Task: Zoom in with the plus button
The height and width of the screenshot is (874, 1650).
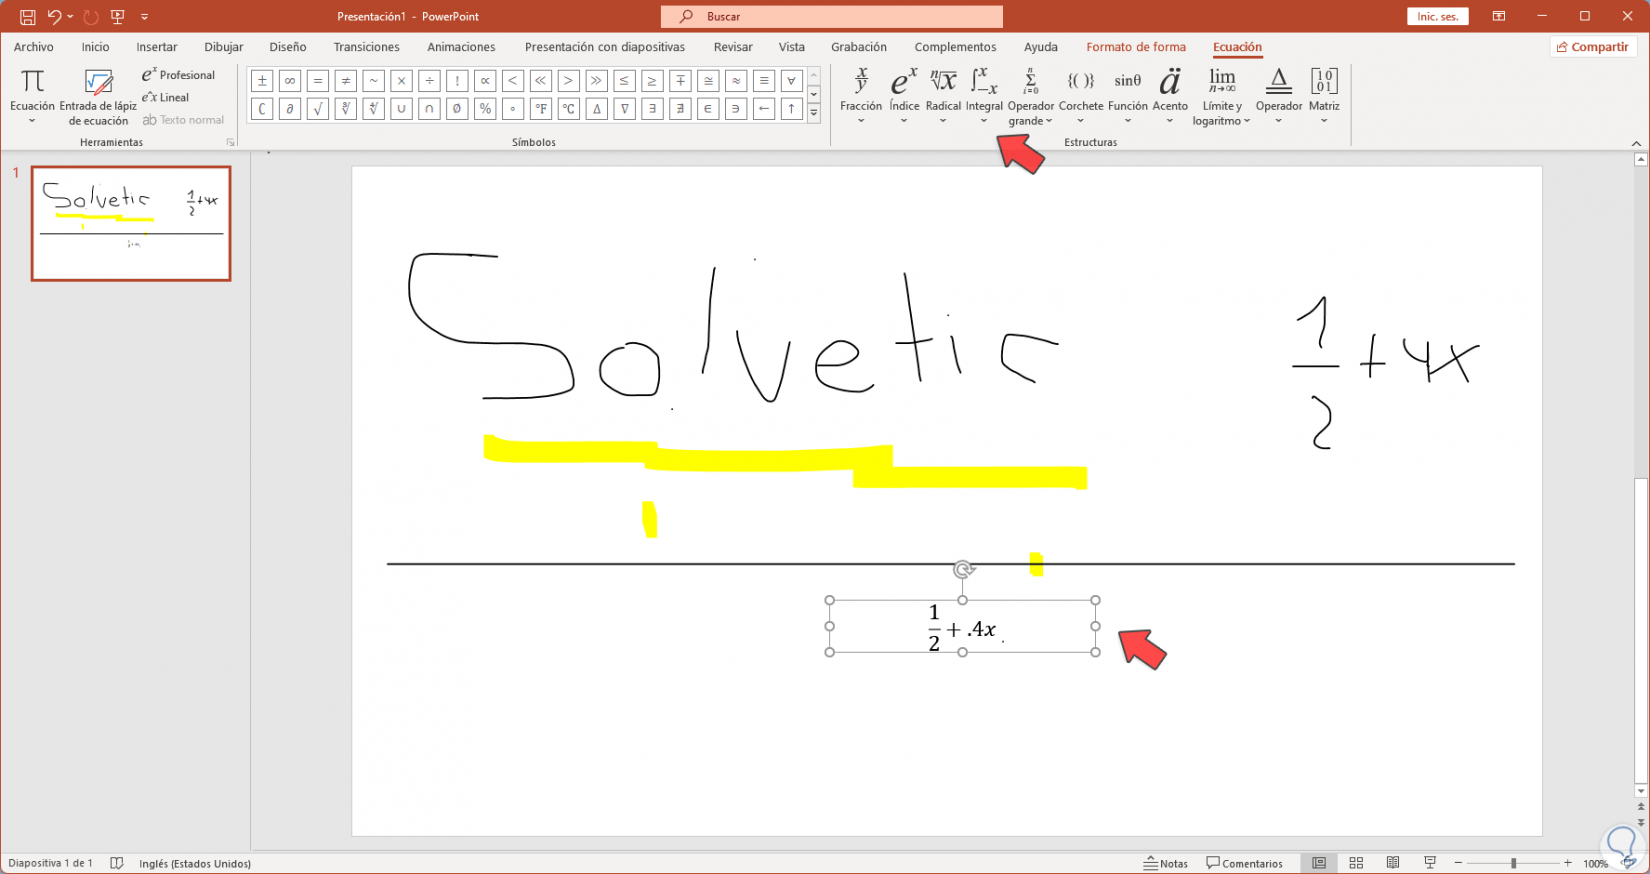Action: pyautogui.click(x=1568, y=863)
